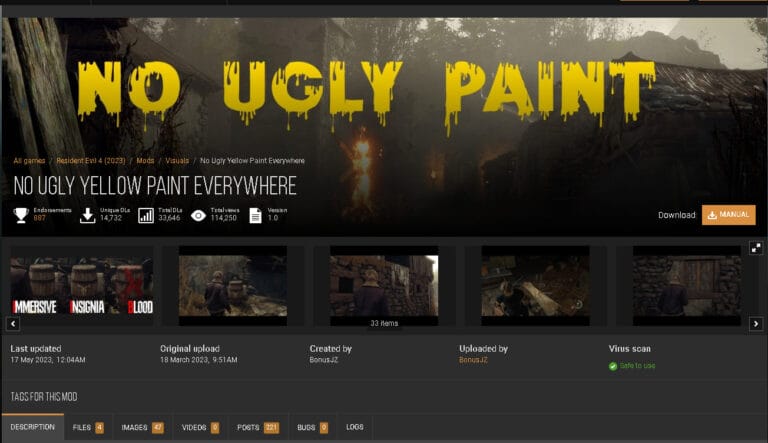Expand gallery with fullscreen icon
This screenshot has height=443, width=768.
point(756,248)
